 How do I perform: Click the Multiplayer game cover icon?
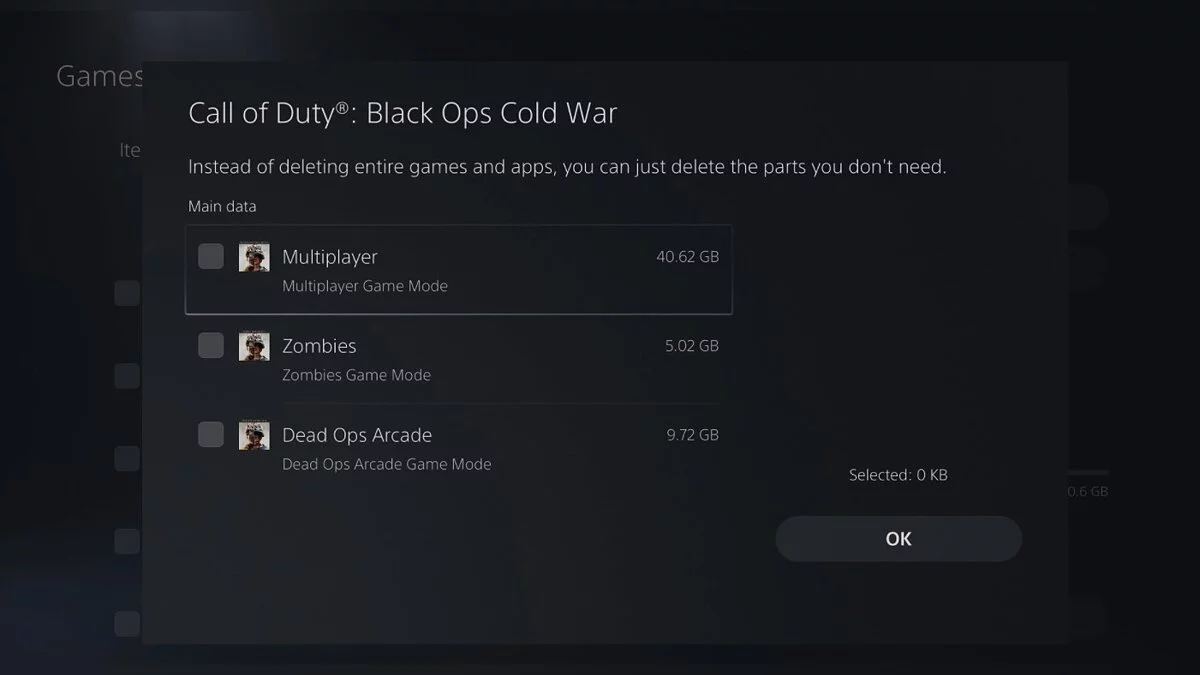click(254, 257)
